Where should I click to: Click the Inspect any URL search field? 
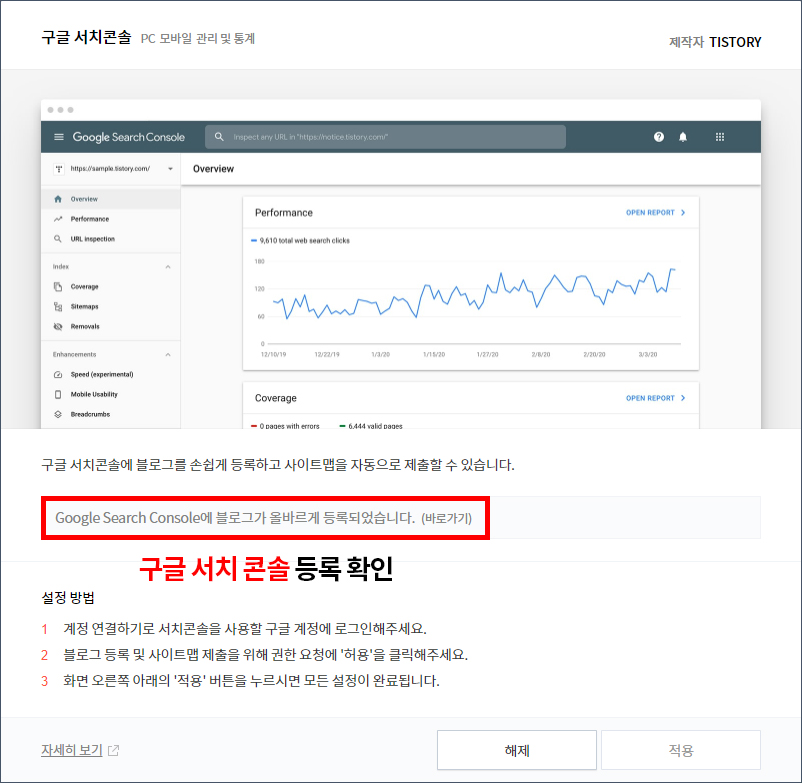pos(385,137)
